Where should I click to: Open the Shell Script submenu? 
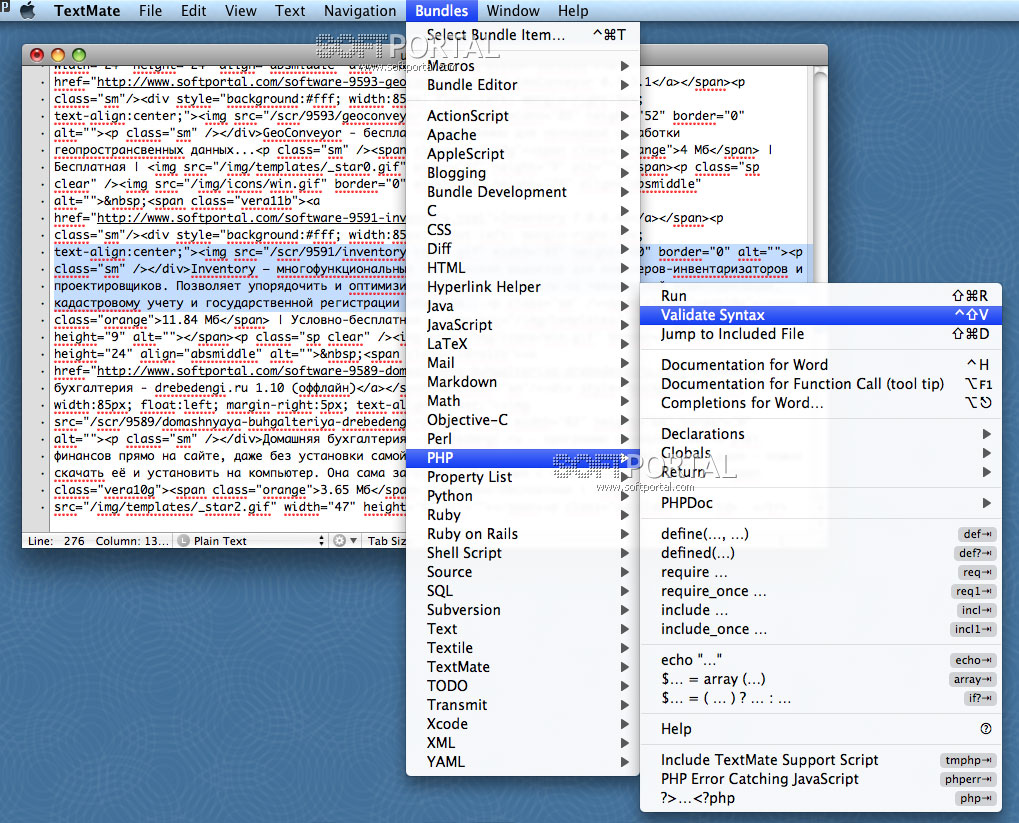click(x=522, y=553)
